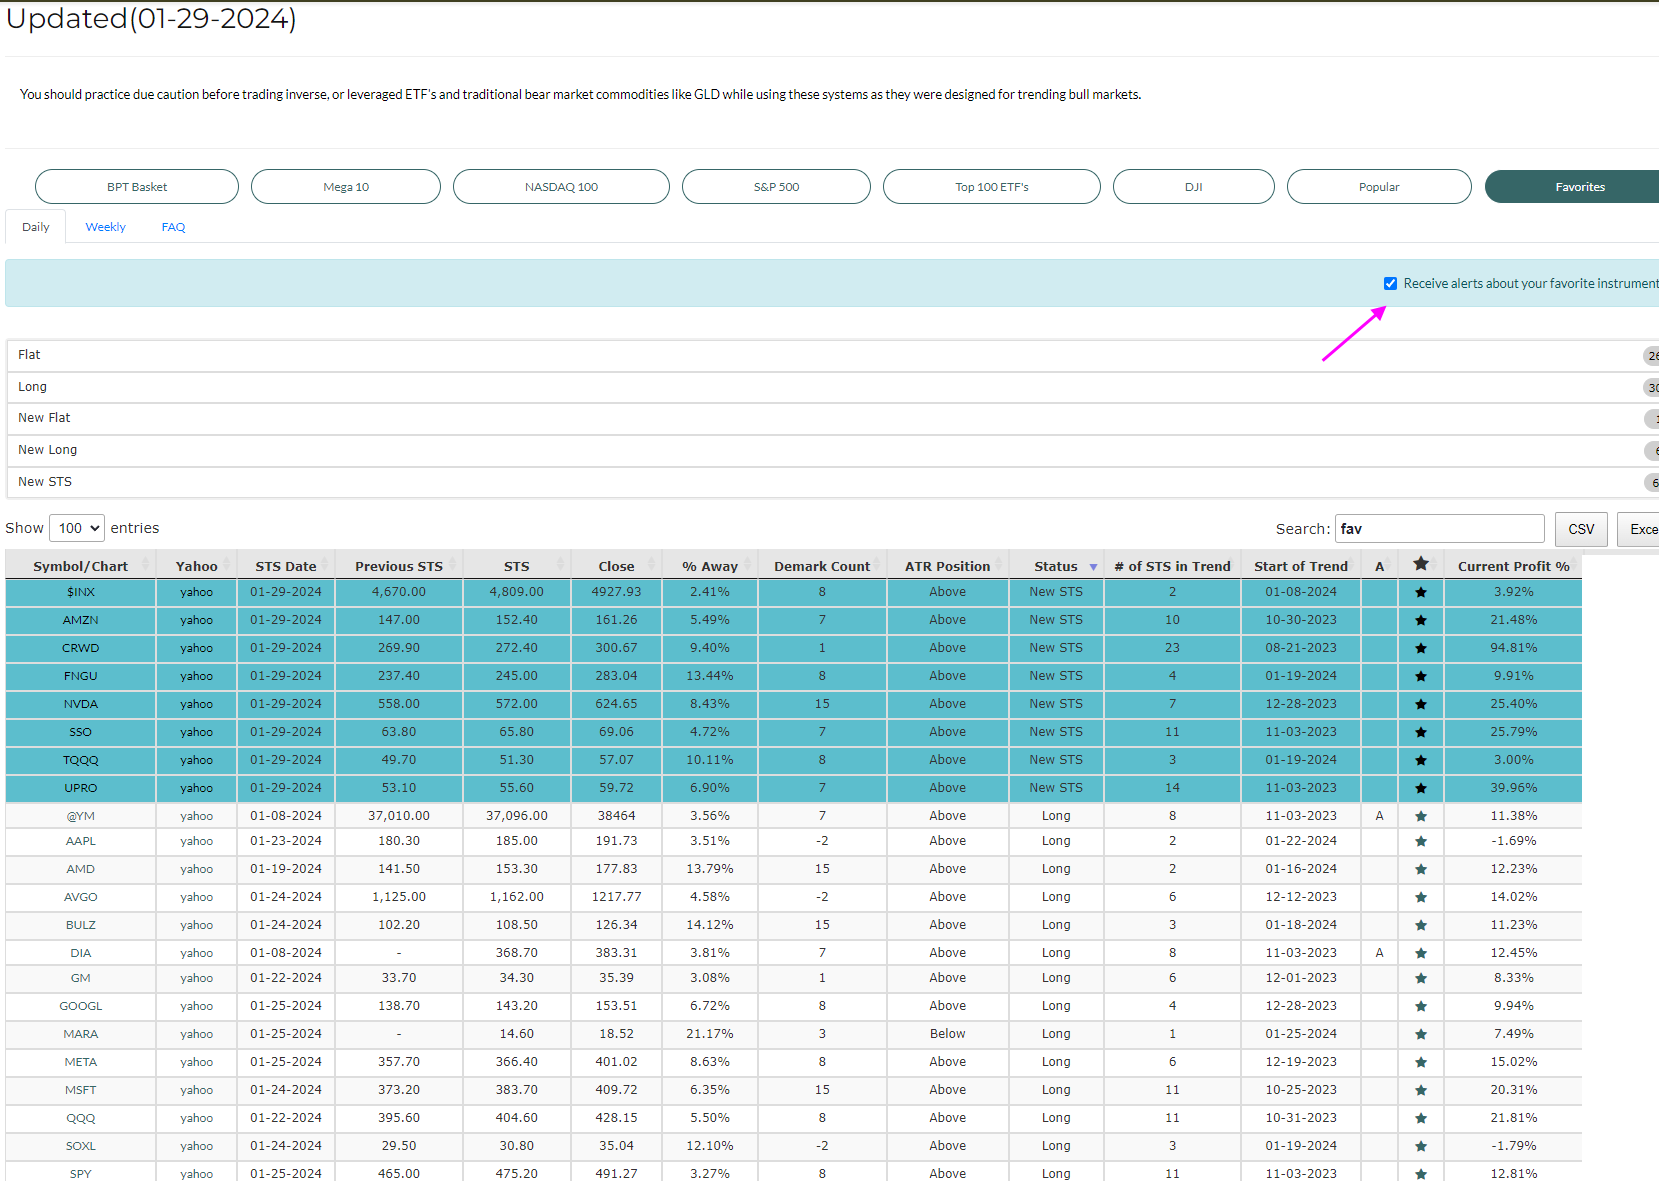Viewport: 1659px width, 1181px height.
Task: Toggle the favorite star for GOOGL
Action: 1420,1006
